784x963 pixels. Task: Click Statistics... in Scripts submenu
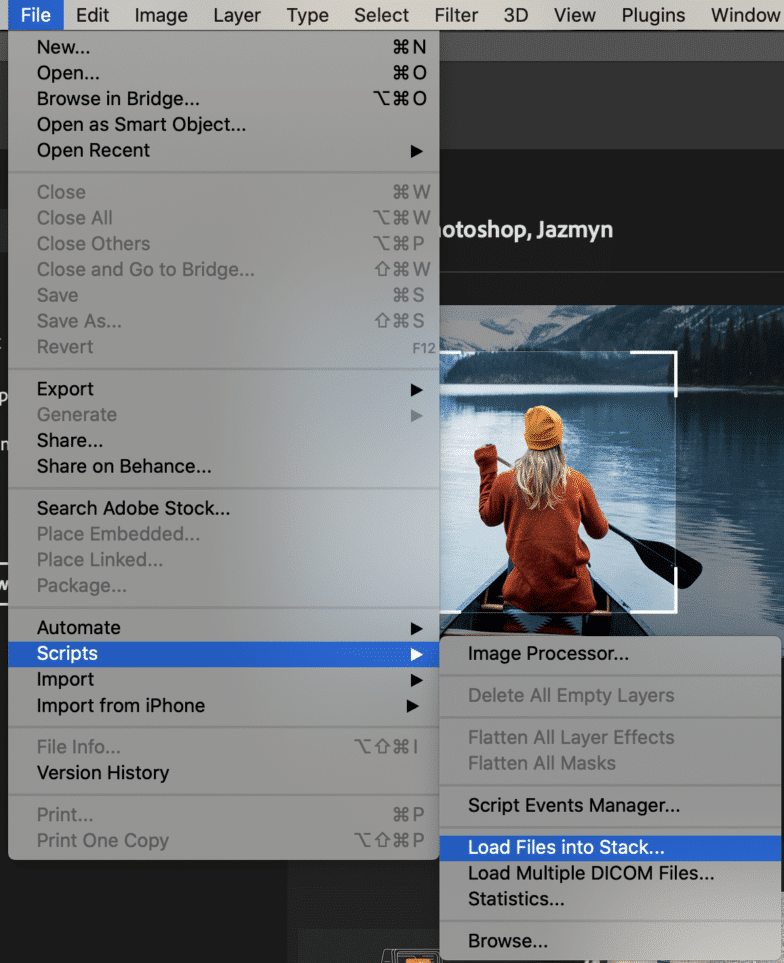pyautogui.click(x=516, y=899)
